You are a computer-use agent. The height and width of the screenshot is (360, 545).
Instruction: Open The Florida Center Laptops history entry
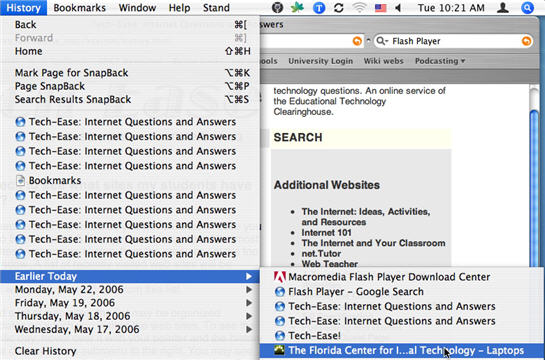pos(402,350)
